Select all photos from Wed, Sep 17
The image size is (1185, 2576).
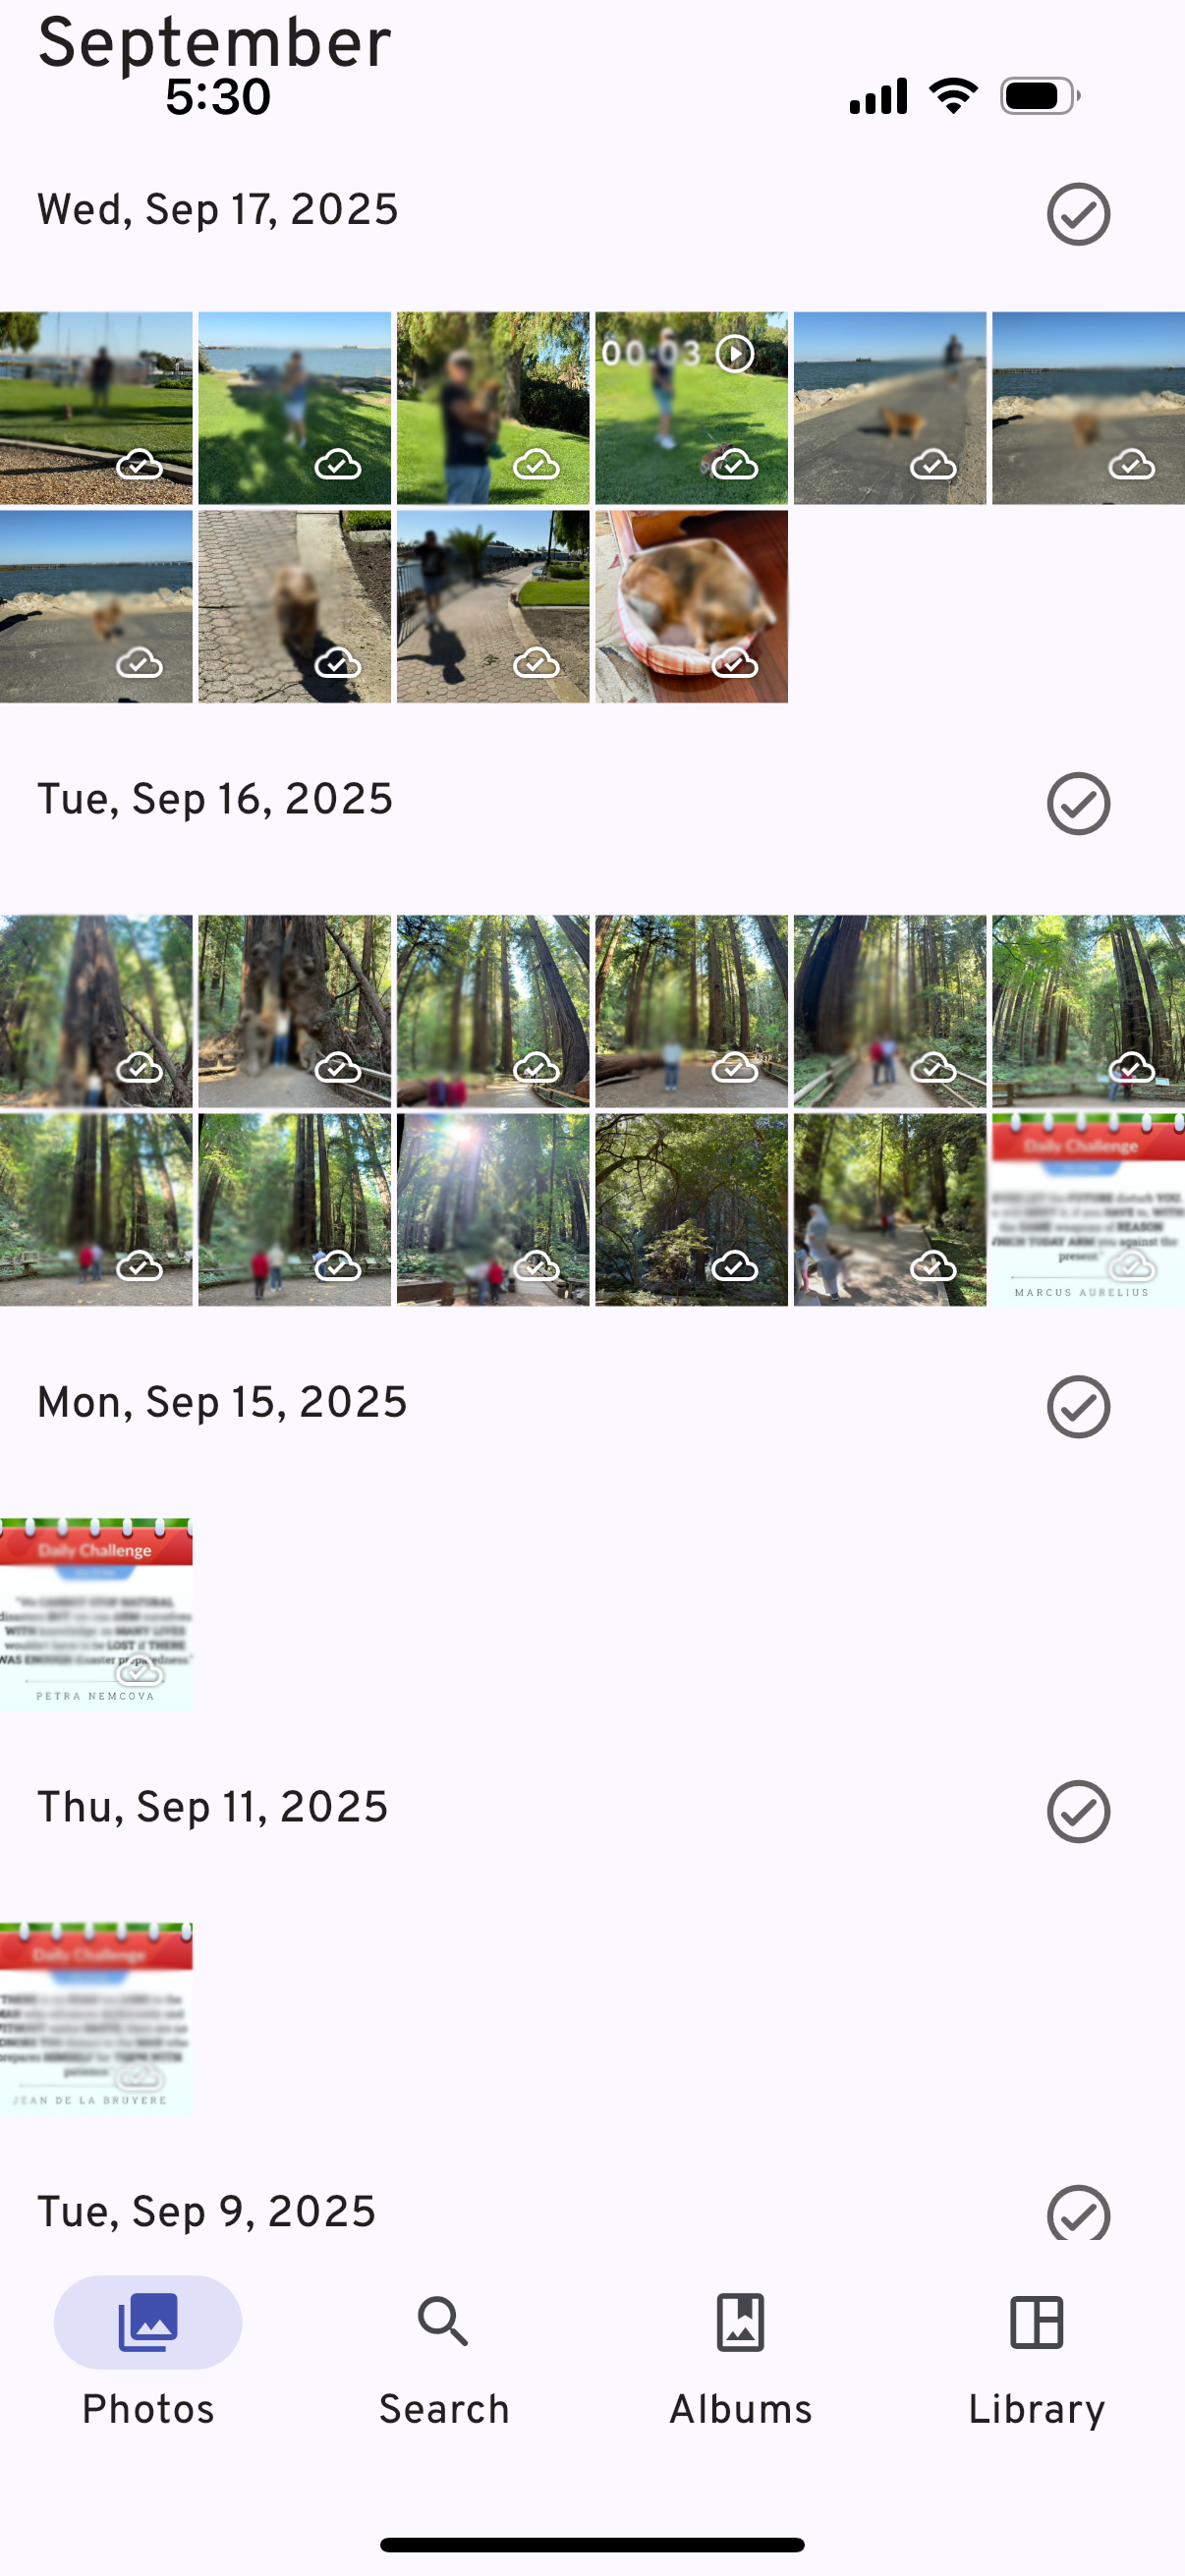tap(1078, 214)
